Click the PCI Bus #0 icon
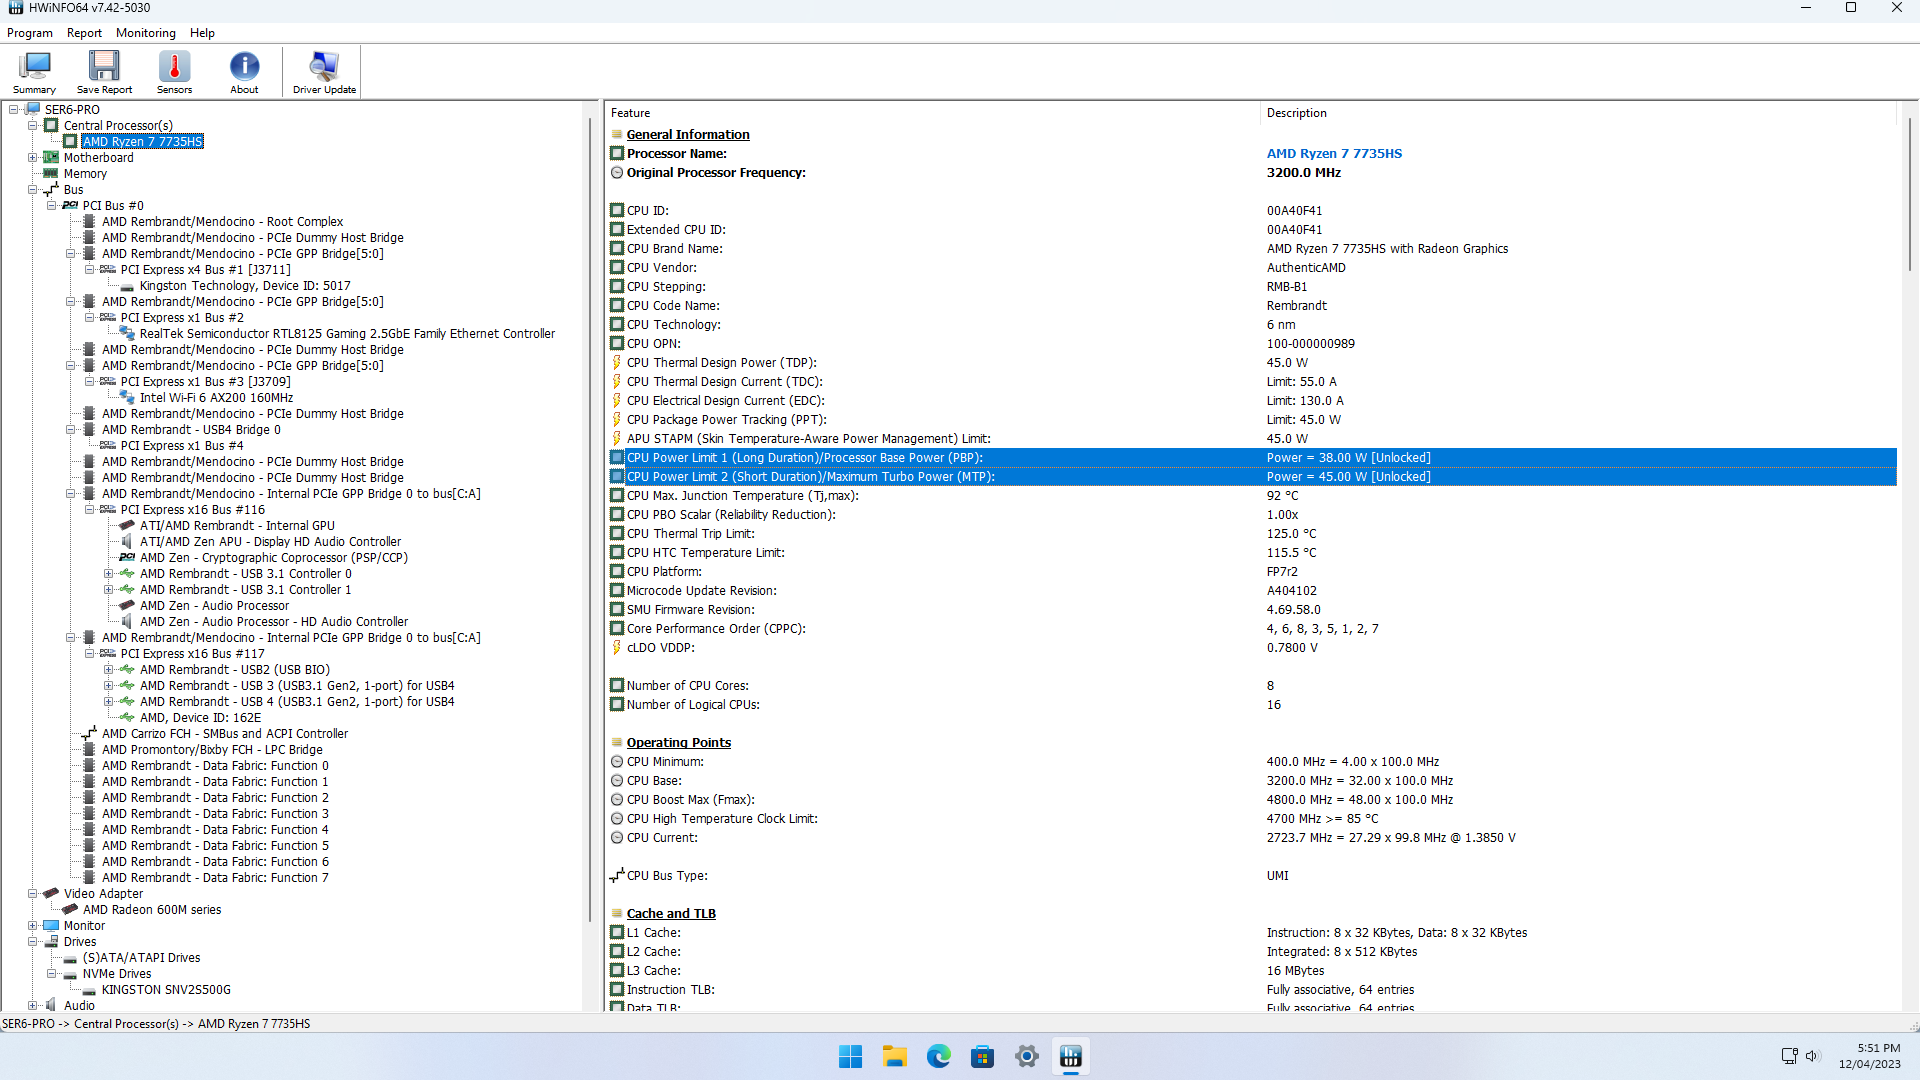The height and width of the screenshot is (1080, 1920). pos(70,206)
